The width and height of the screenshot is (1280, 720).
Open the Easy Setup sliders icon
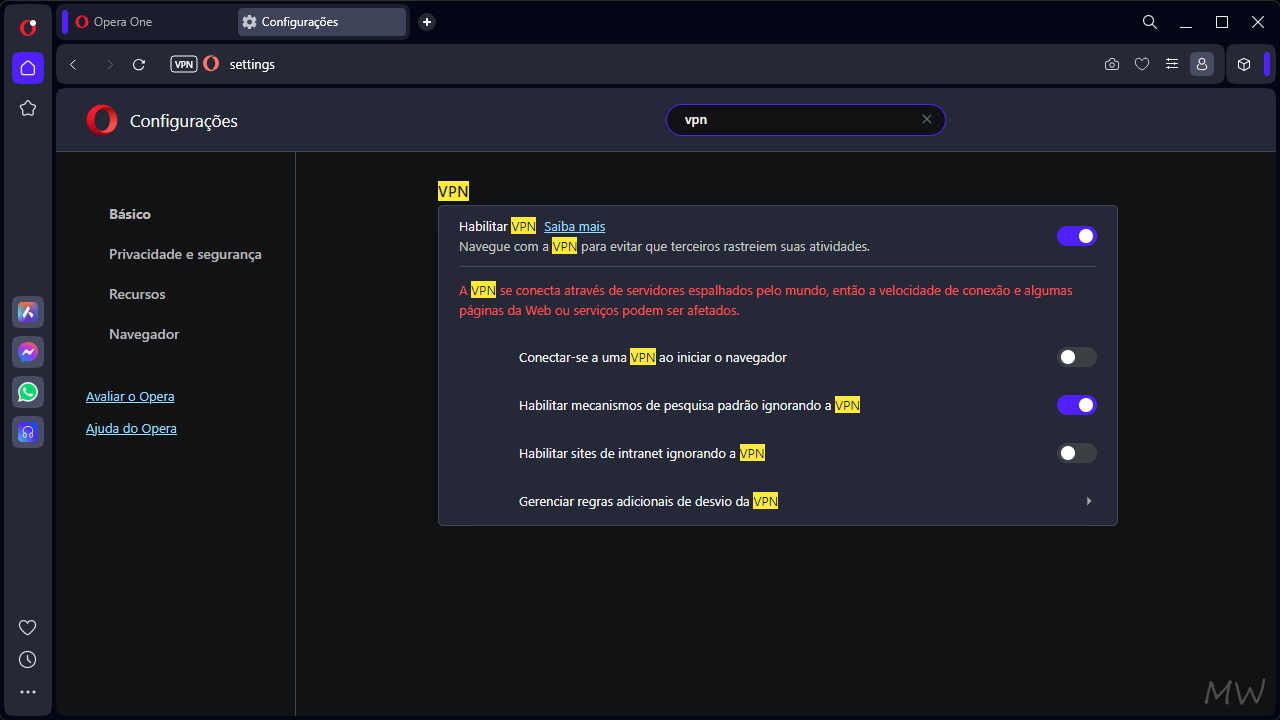[1172, 64]
